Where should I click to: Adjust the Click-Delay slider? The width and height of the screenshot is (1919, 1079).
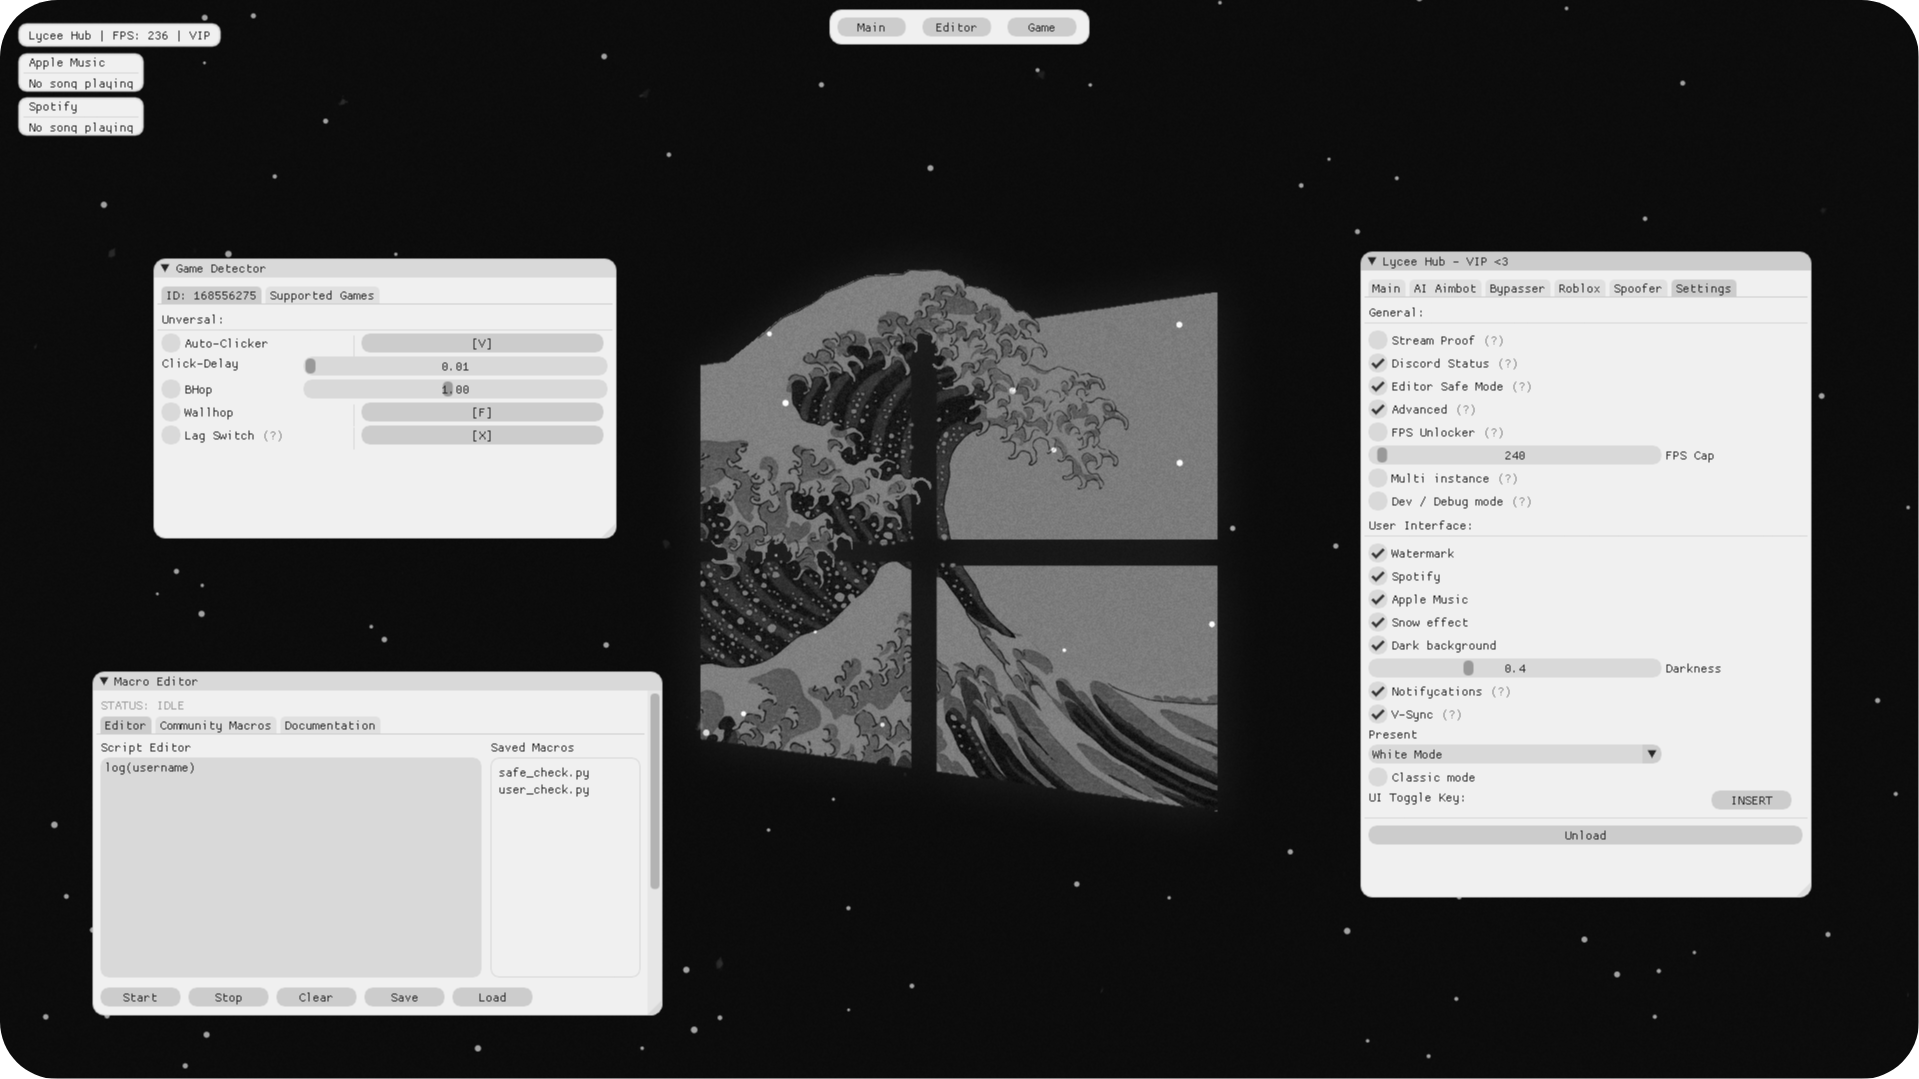pyautogui.click(x=455, y=366)
